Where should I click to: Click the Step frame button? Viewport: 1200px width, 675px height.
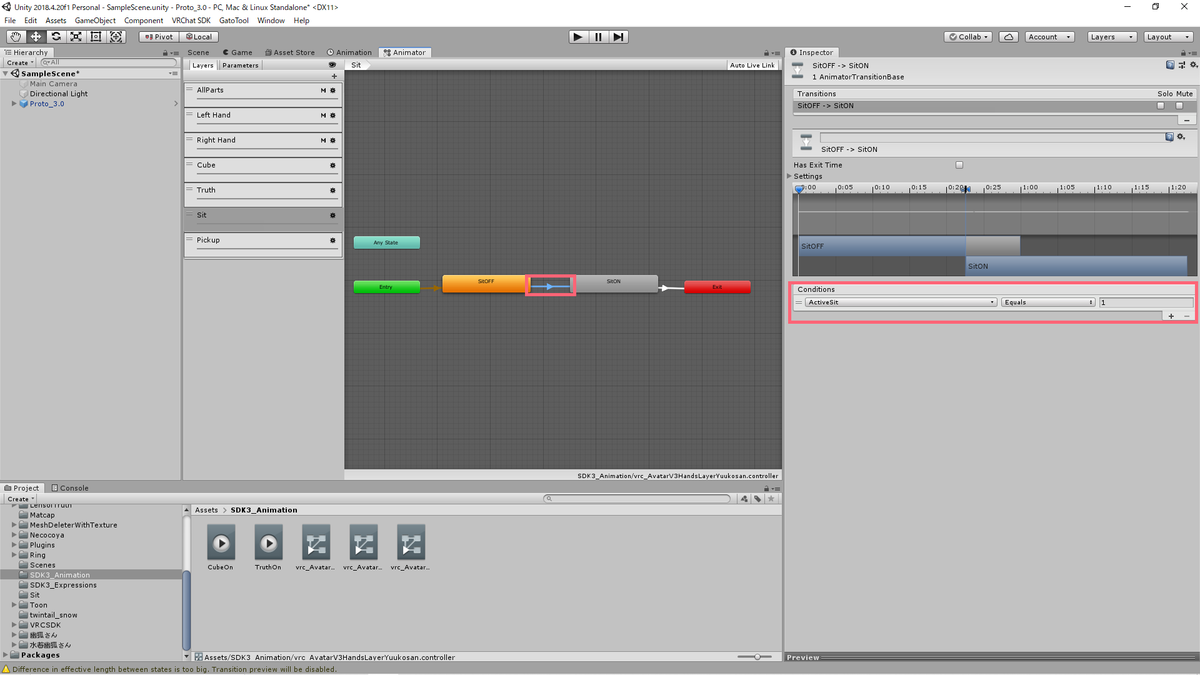619,36
